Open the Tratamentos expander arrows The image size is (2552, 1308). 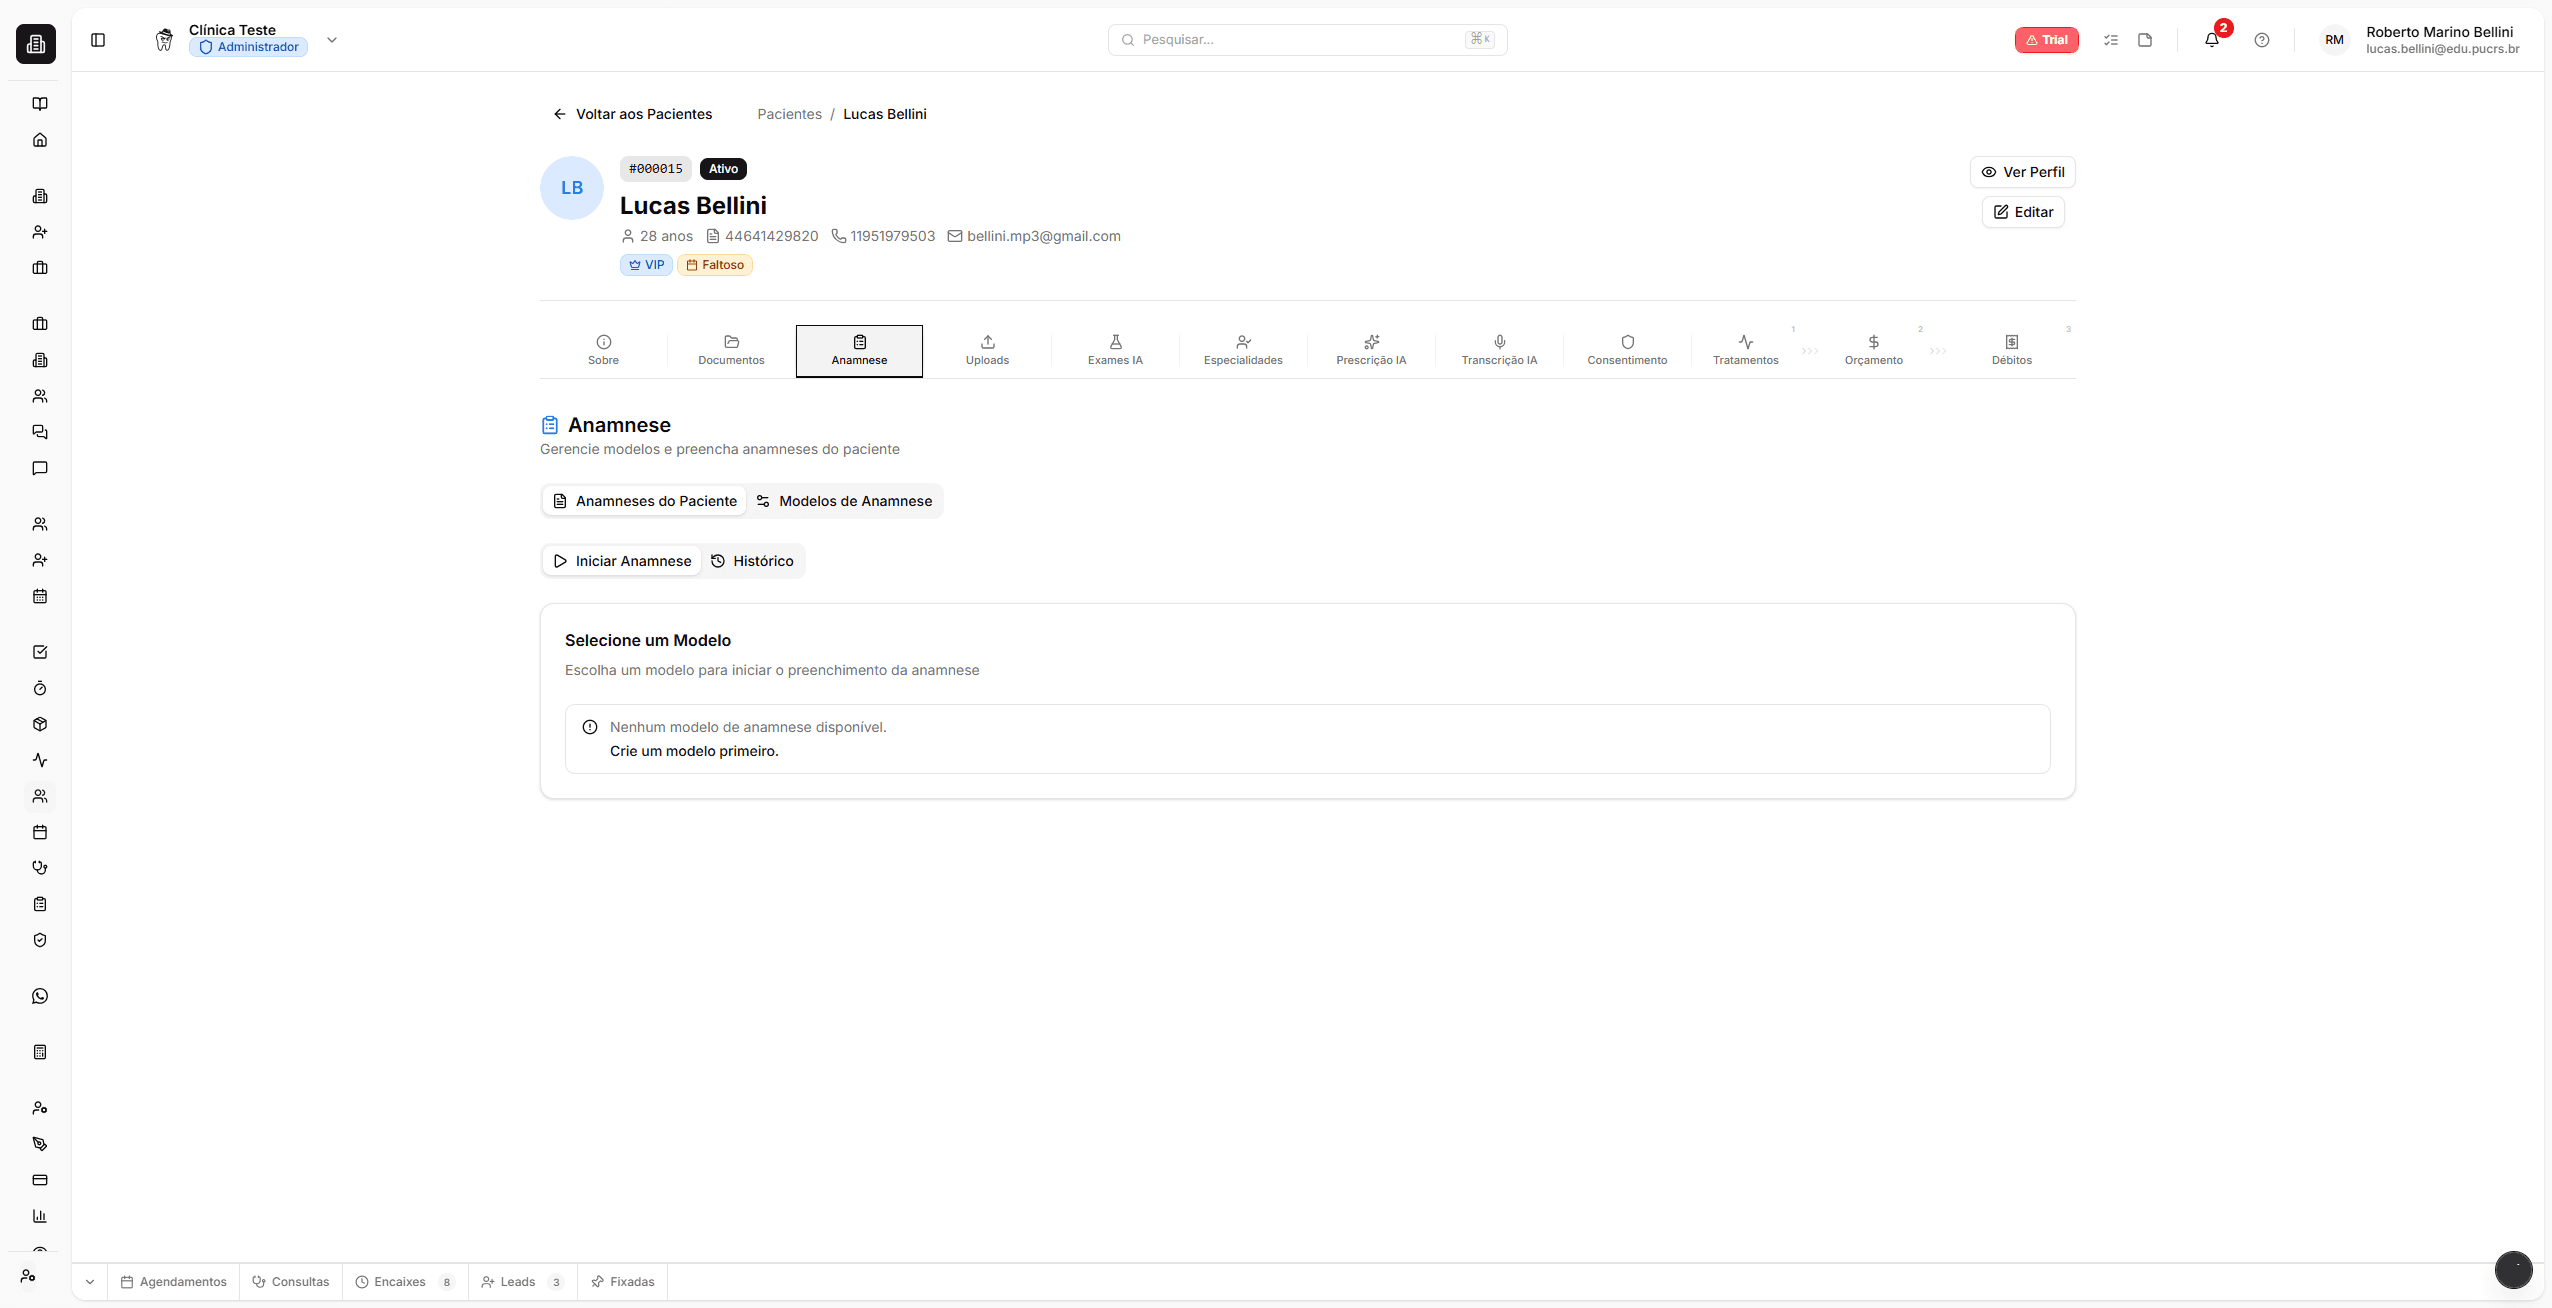(x=1810, y=351)
